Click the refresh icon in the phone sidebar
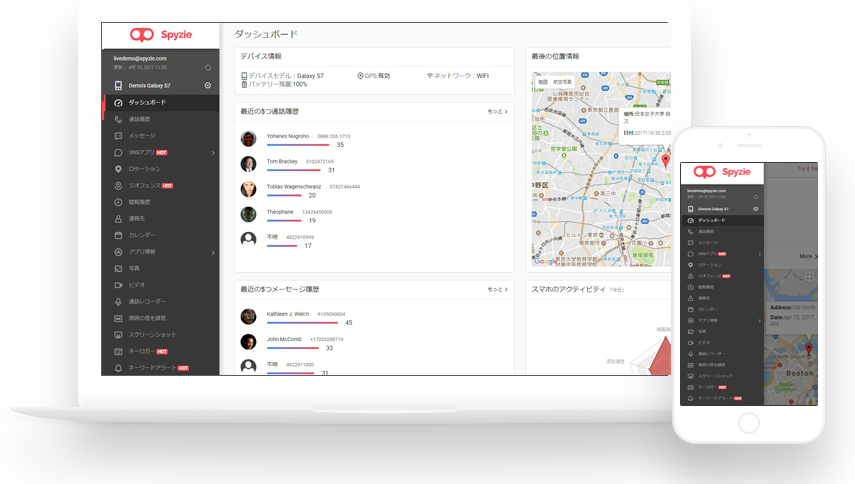Image resolution: width=855 pixels, height=484 pixels. (756, 197)
